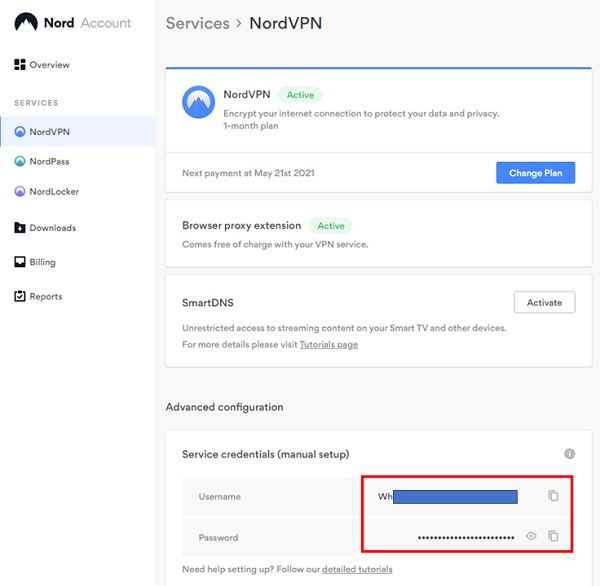The image size is (600, 586).
Task: Click the large NordVPN logo in the service card
Action: pos(198,102)
